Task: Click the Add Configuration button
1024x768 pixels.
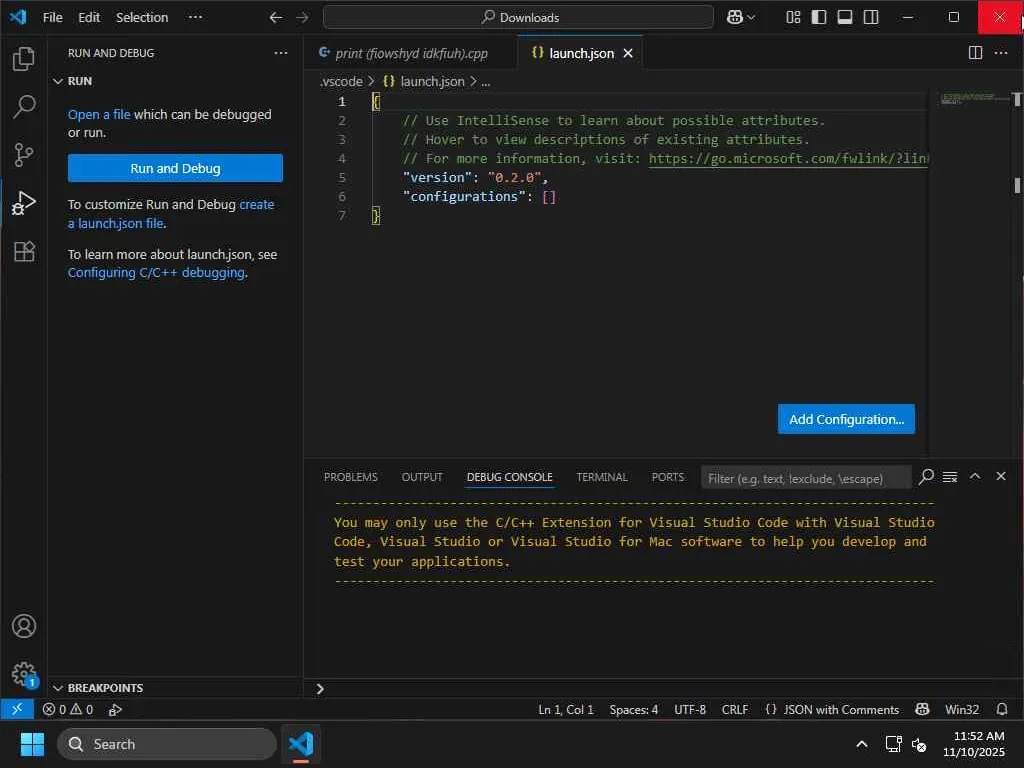Action: [x=846, y=419]
